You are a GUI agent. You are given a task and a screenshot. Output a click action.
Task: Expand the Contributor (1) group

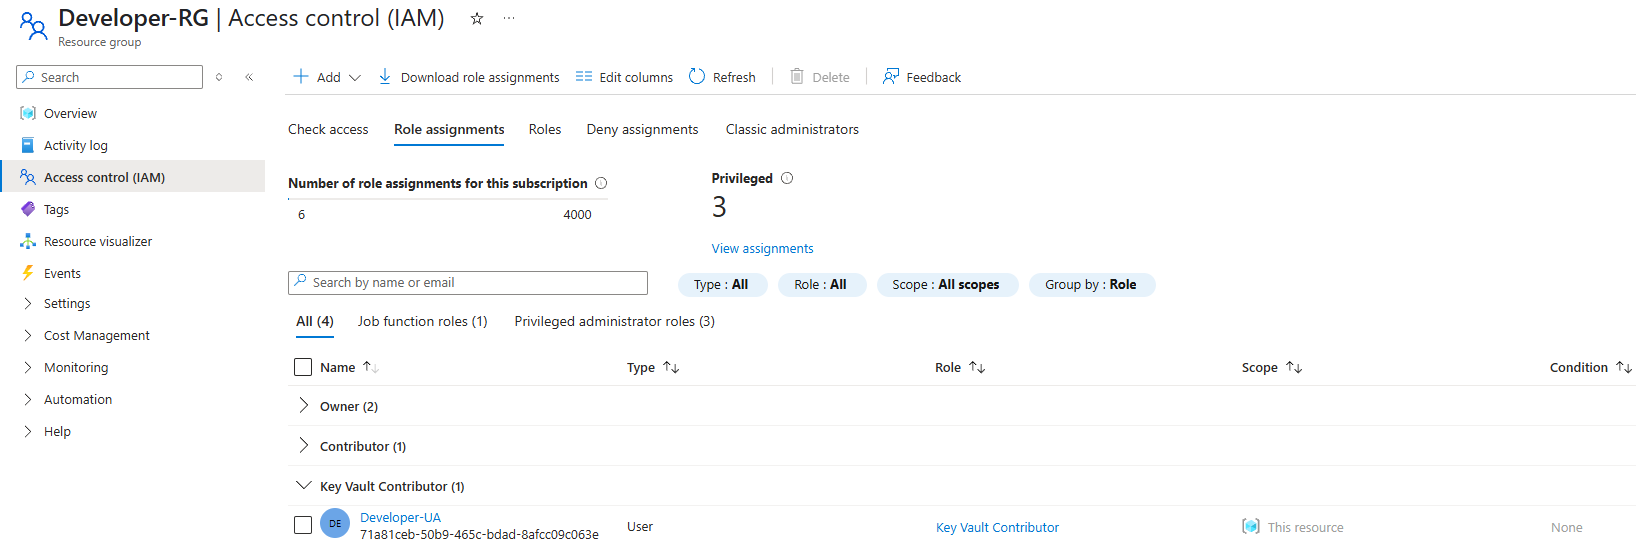[x=304, y=445]
